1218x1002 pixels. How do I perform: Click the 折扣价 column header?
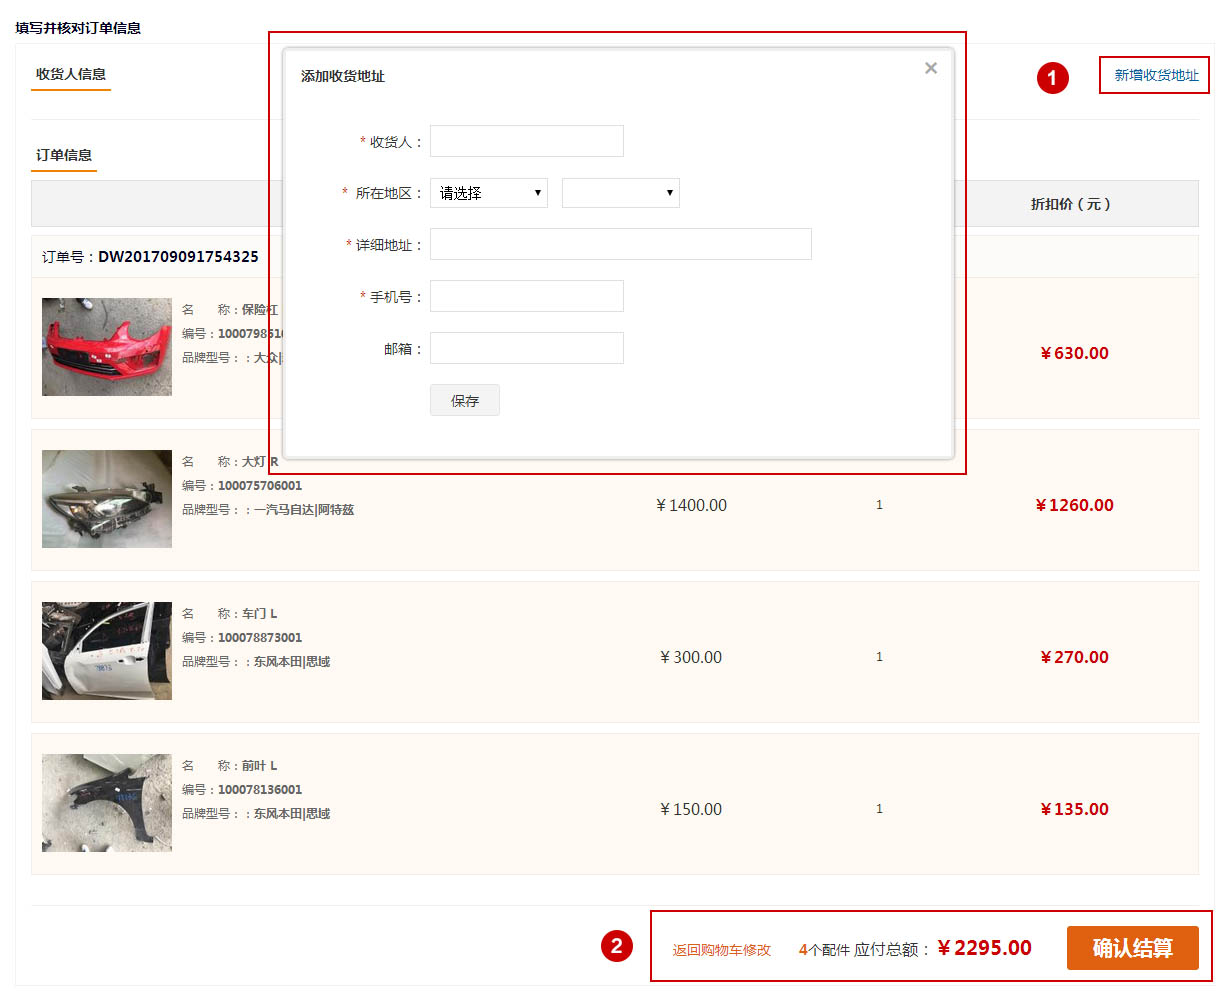[x=1070, y=204]
